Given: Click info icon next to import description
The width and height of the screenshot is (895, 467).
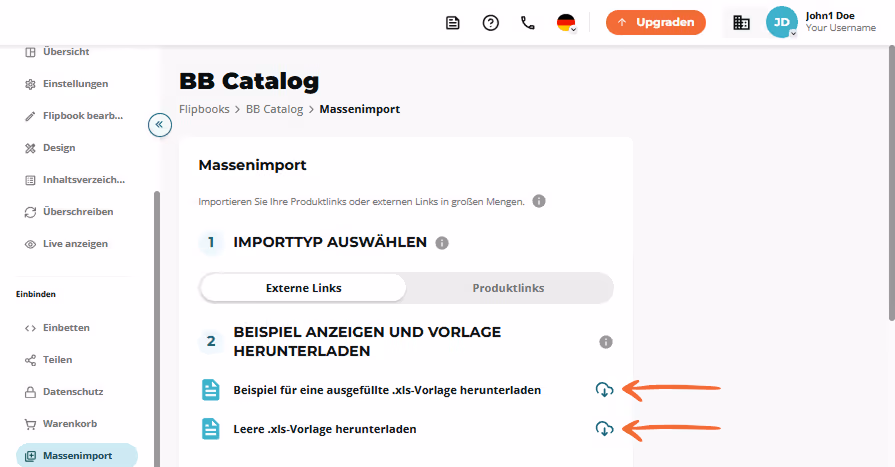Looking at the screenshot, I should (x=539, y=201).
